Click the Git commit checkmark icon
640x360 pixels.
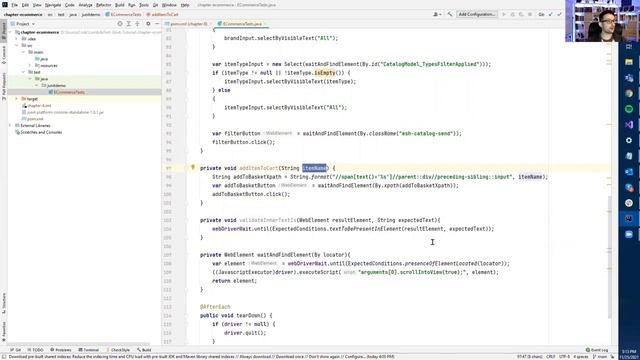click(x=559, y=14)
